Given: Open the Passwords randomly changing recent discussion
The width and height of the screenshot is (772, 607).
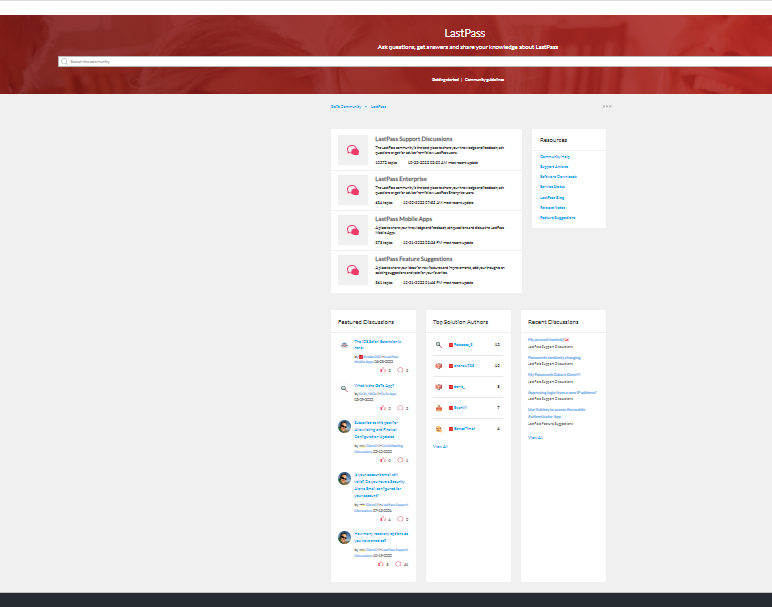Looking at the screenshot, I should point(554,357).
